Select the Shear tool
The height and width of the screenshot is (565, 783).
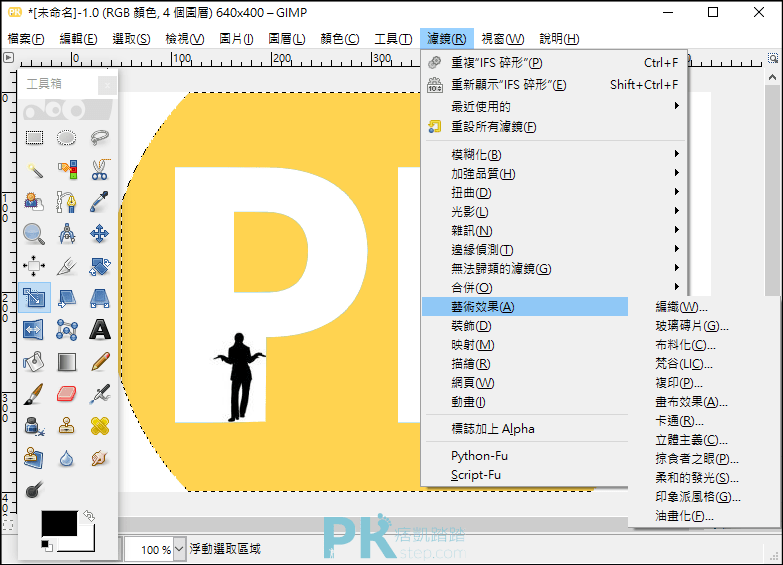click(x=66, y=298)
